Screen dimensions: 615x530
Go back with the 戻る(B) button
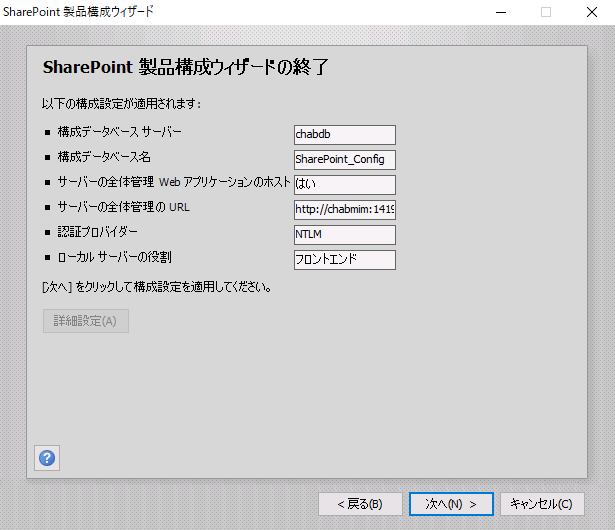[x=360, y=504]
